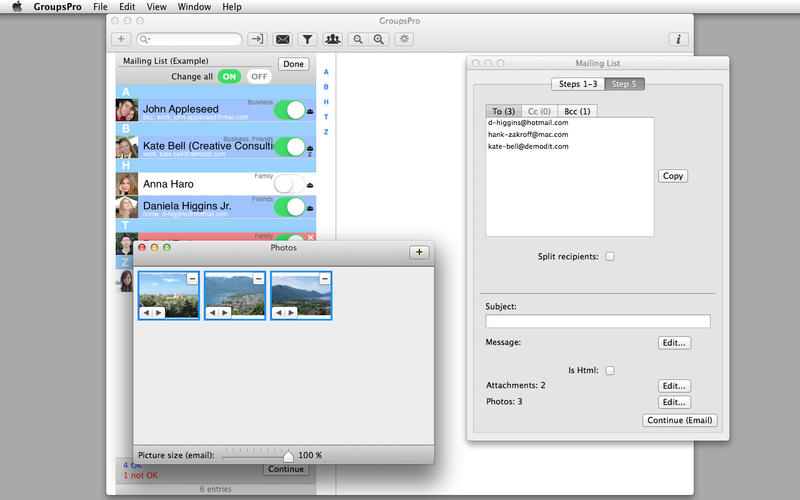Open the Window menu
The width and height of the screenshot is (800, 500).
click(x=193, y=7)
